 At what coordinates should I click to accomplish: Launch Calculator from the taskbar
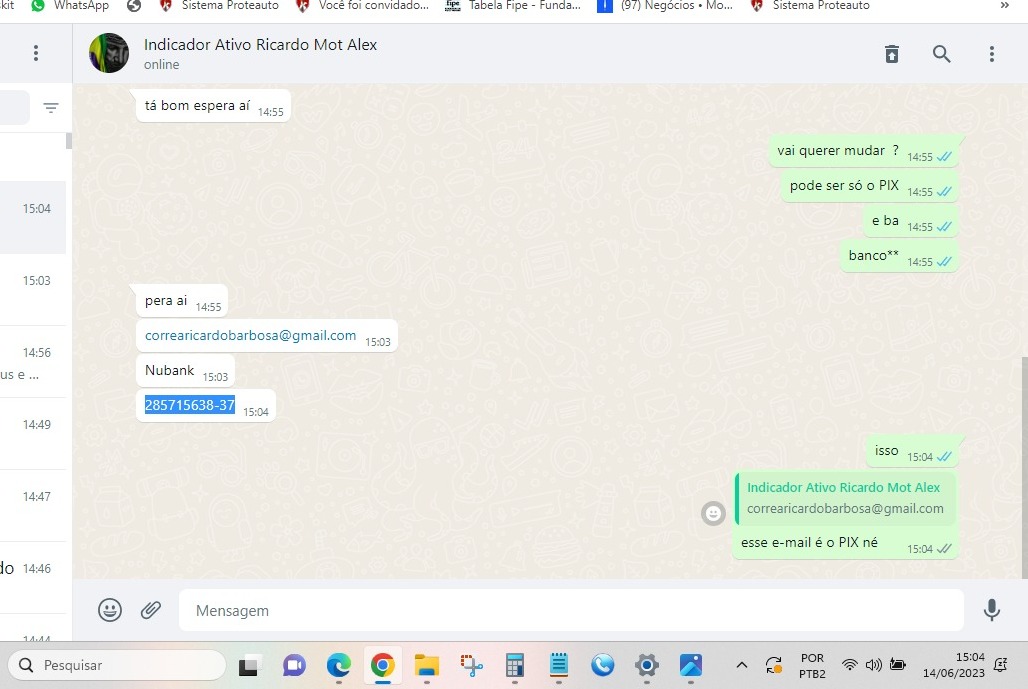pos(515,665)
